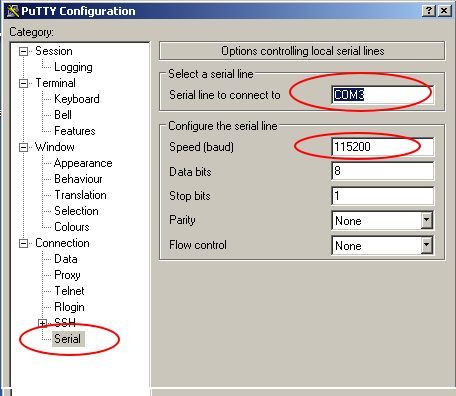Image resolution: width=456 pixels, height=396 pixels.
Task: Click the help question mark button
Action: click(429, 11)
